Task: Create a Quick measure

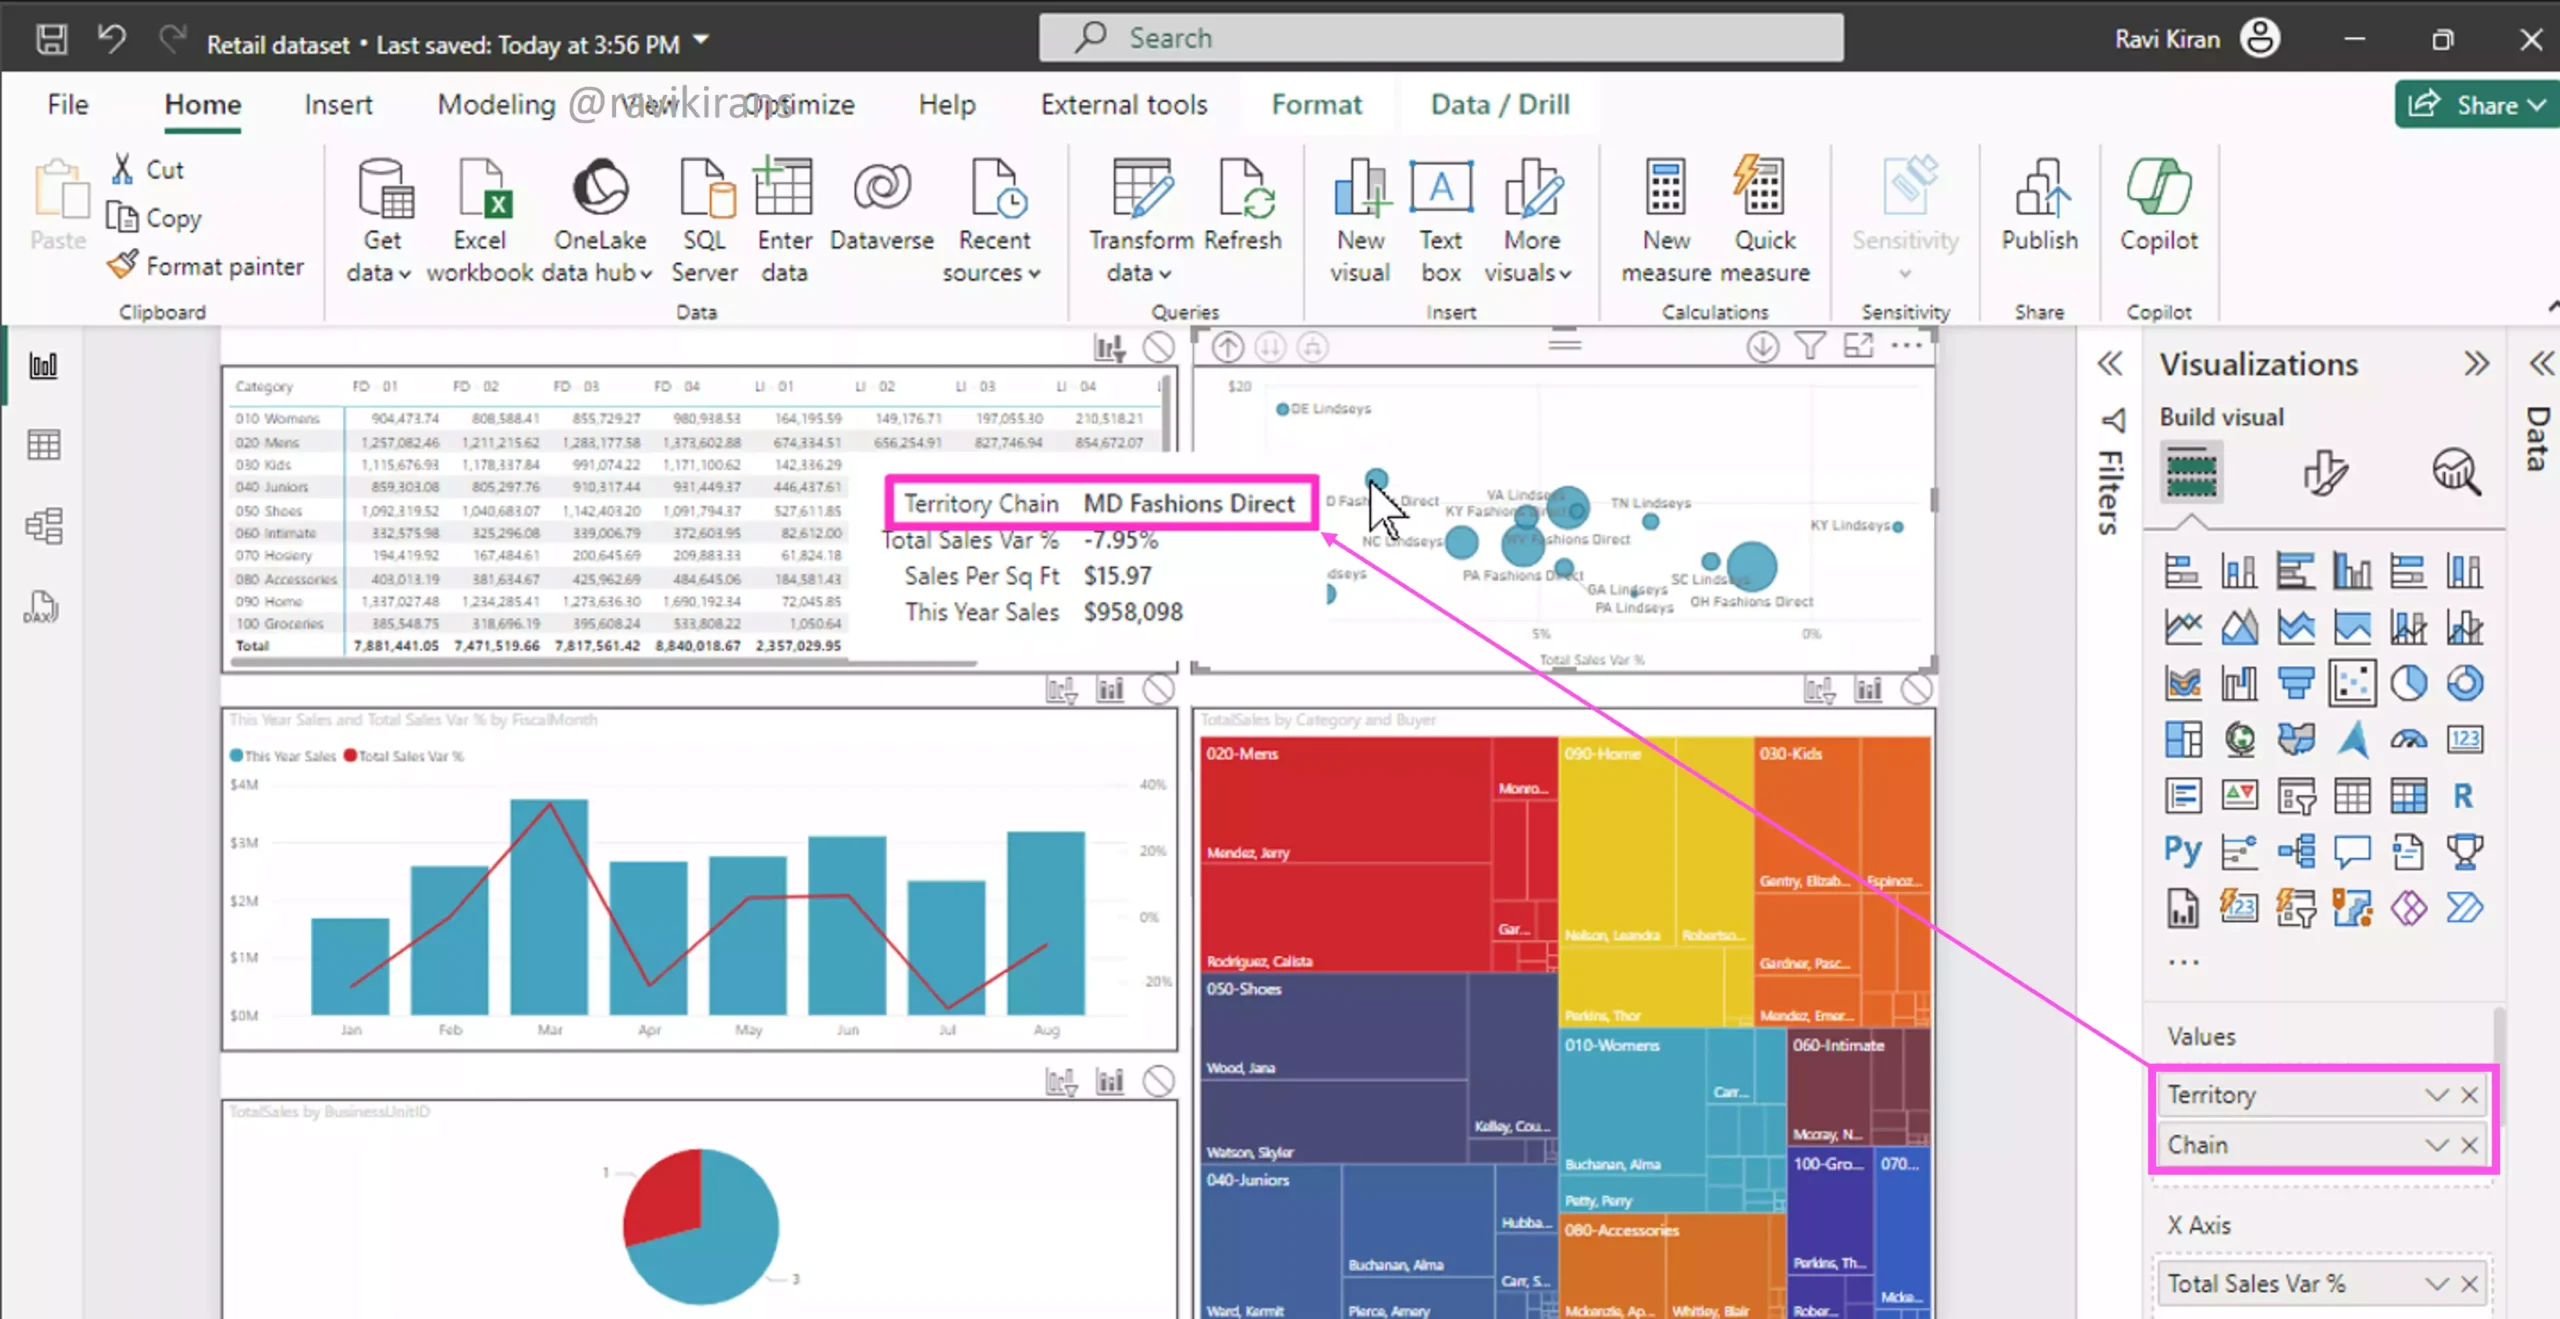Action: pyautogui.click(x=1765, y=220)
